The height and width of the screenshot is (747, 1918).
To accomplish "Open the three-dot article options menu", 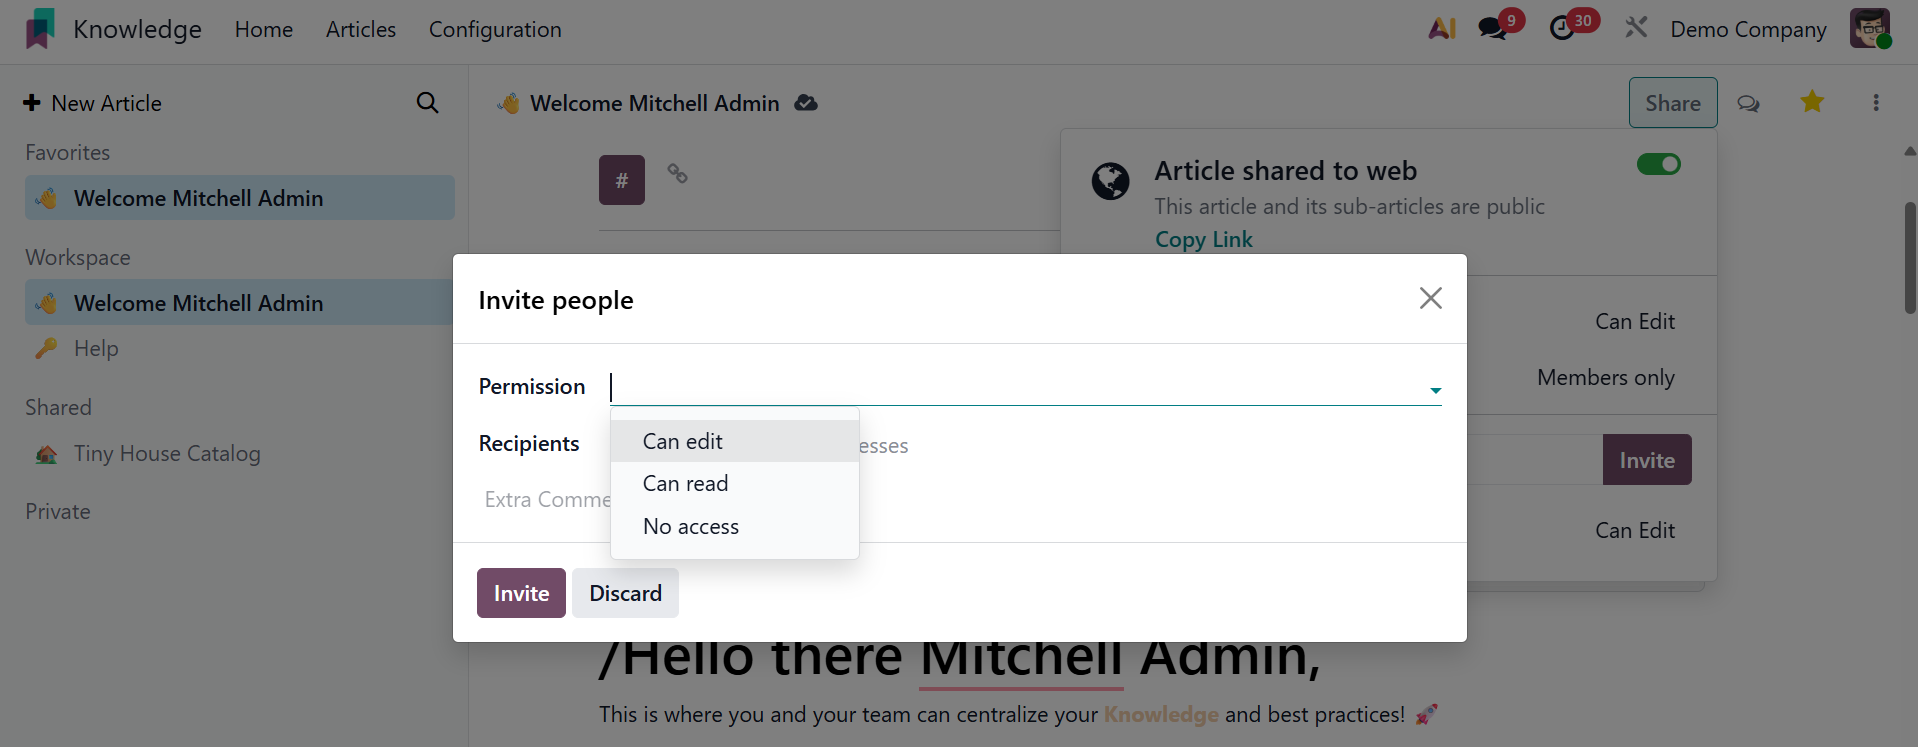I will [x=1876, y=103].
